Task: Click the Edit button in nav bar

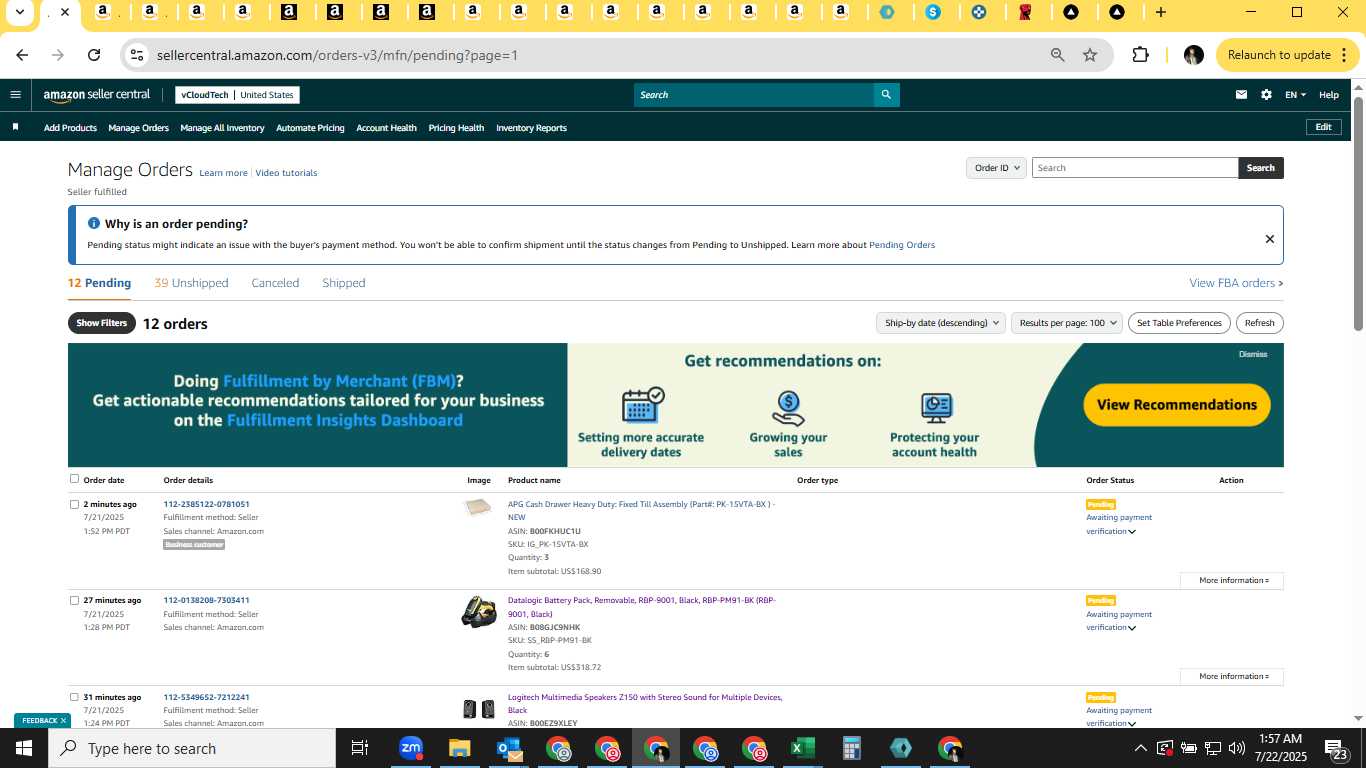Action: 1323,127
